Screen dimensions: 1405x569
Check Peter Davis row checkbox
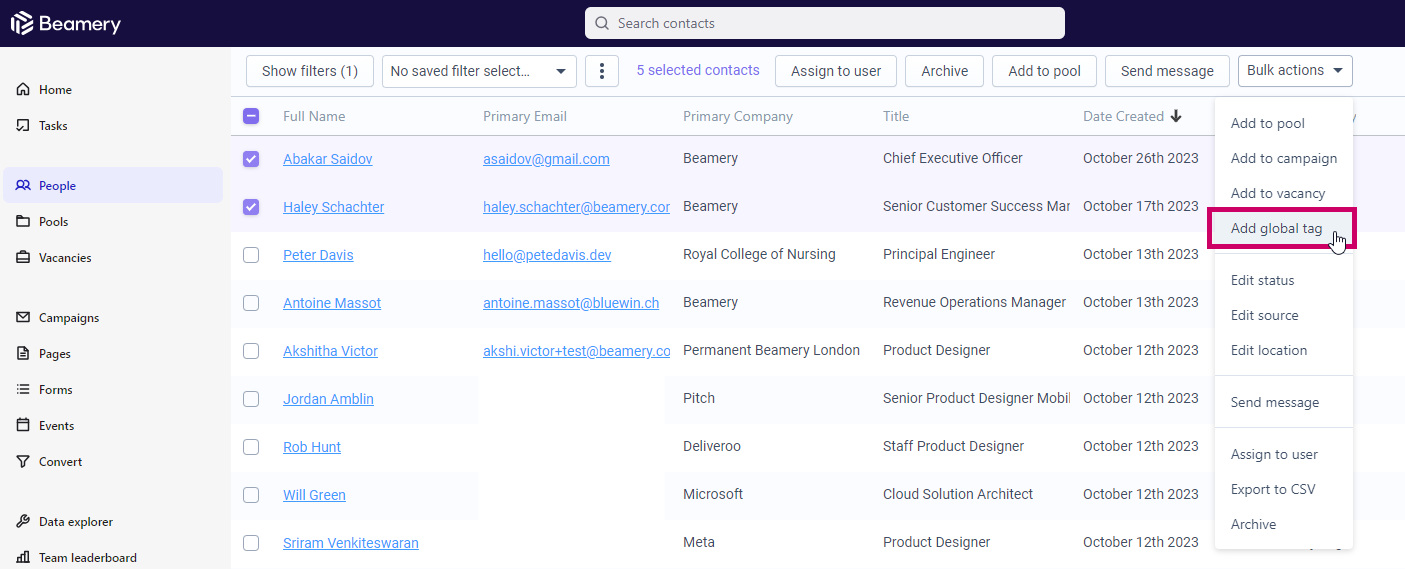point(251,255)
